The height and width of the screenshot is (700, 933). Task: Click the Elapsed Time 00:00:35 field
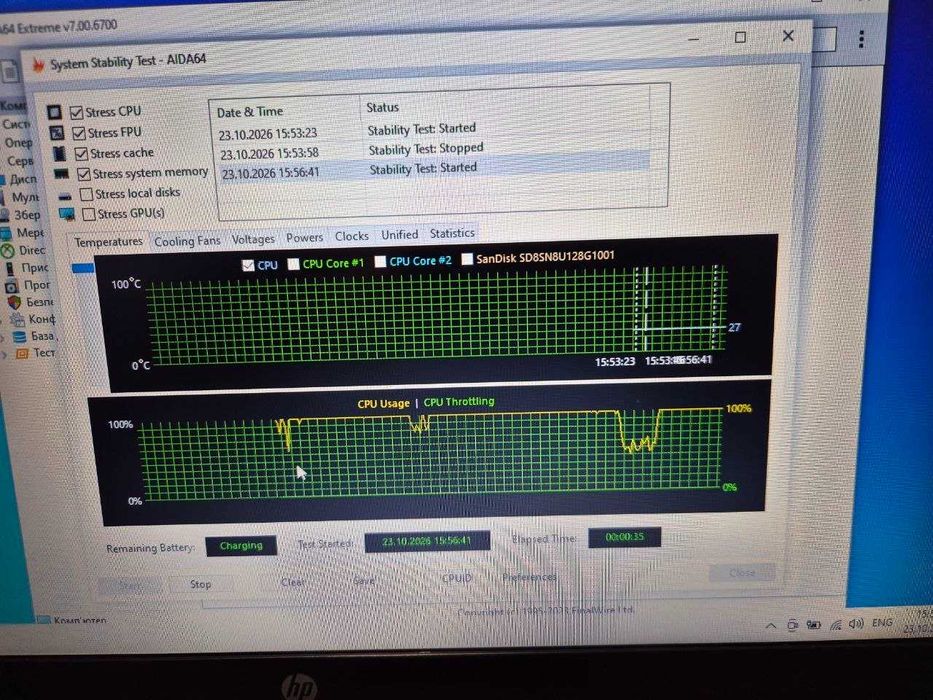(x=624, y=537)
